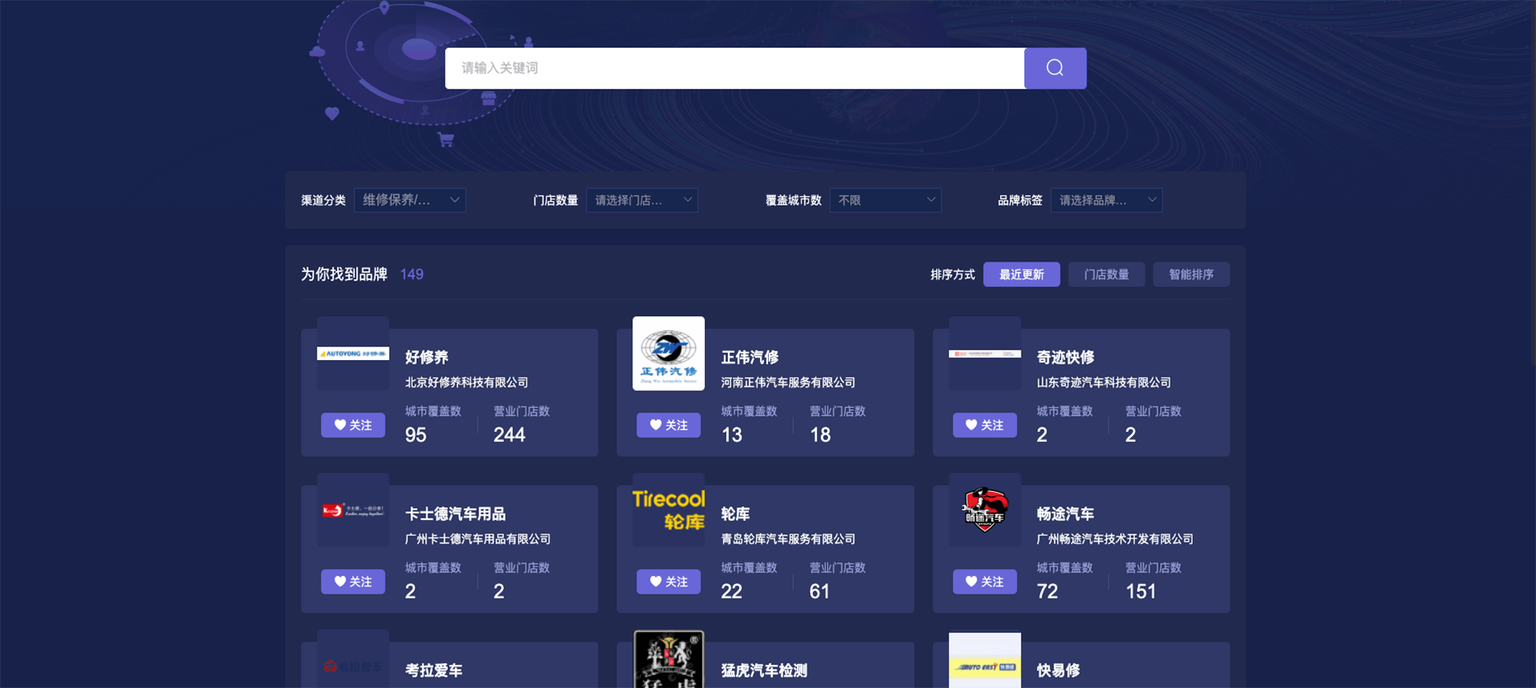Screen dimensions: 1536x688
Task: Open the 奇迹快修 logo image
Action: (x=985, y=353)
